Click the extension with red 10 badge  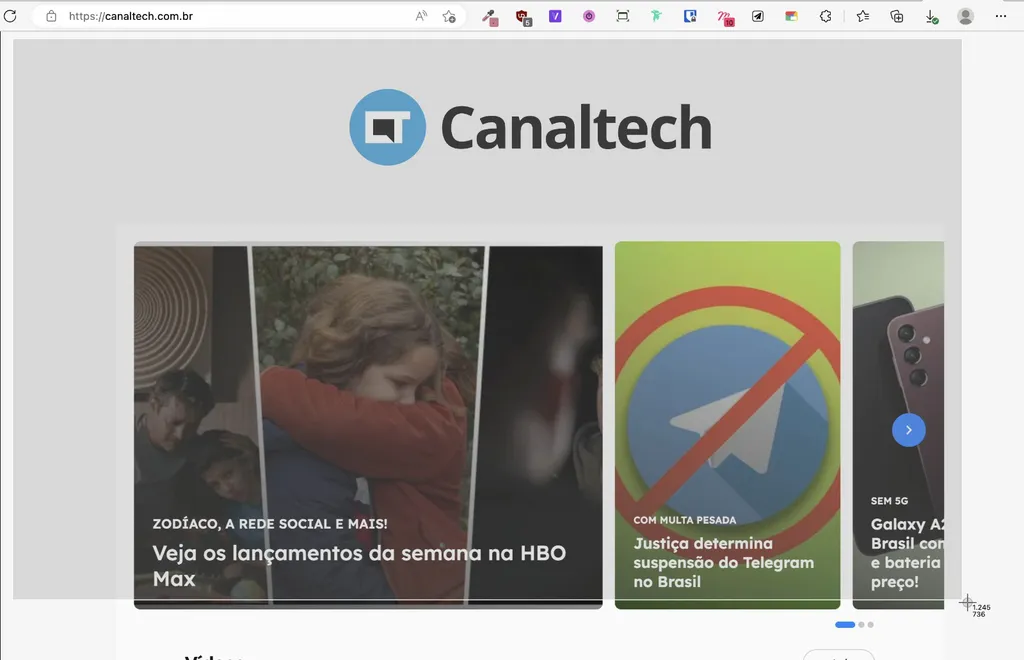[725, 17]
